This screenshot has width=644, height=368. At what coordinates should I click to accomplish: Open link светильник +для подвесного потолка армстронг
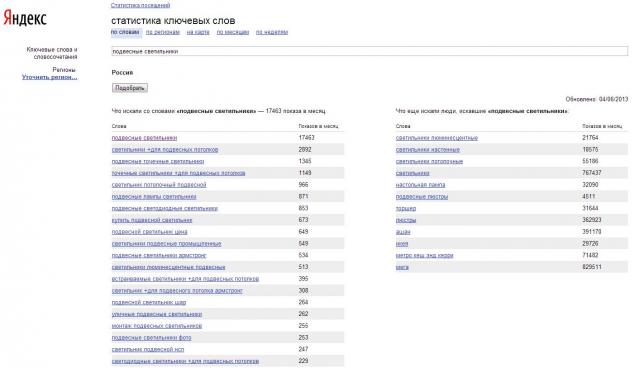[x=177, y=291]
